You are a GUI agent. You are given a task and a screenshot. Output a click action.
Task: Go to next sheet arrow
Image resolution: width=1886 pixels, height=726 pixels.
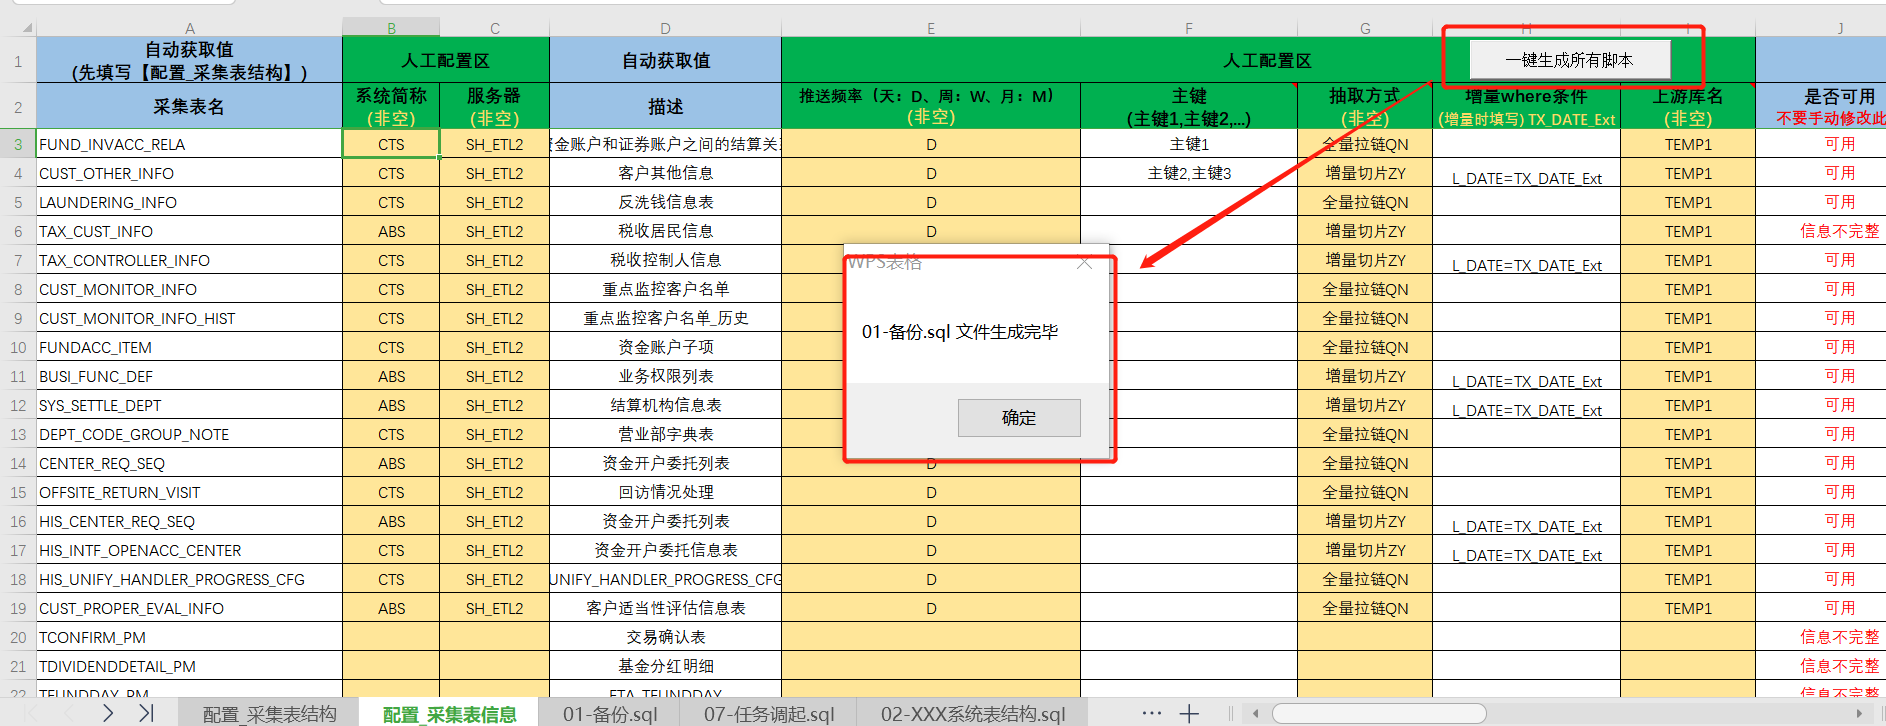108,713
